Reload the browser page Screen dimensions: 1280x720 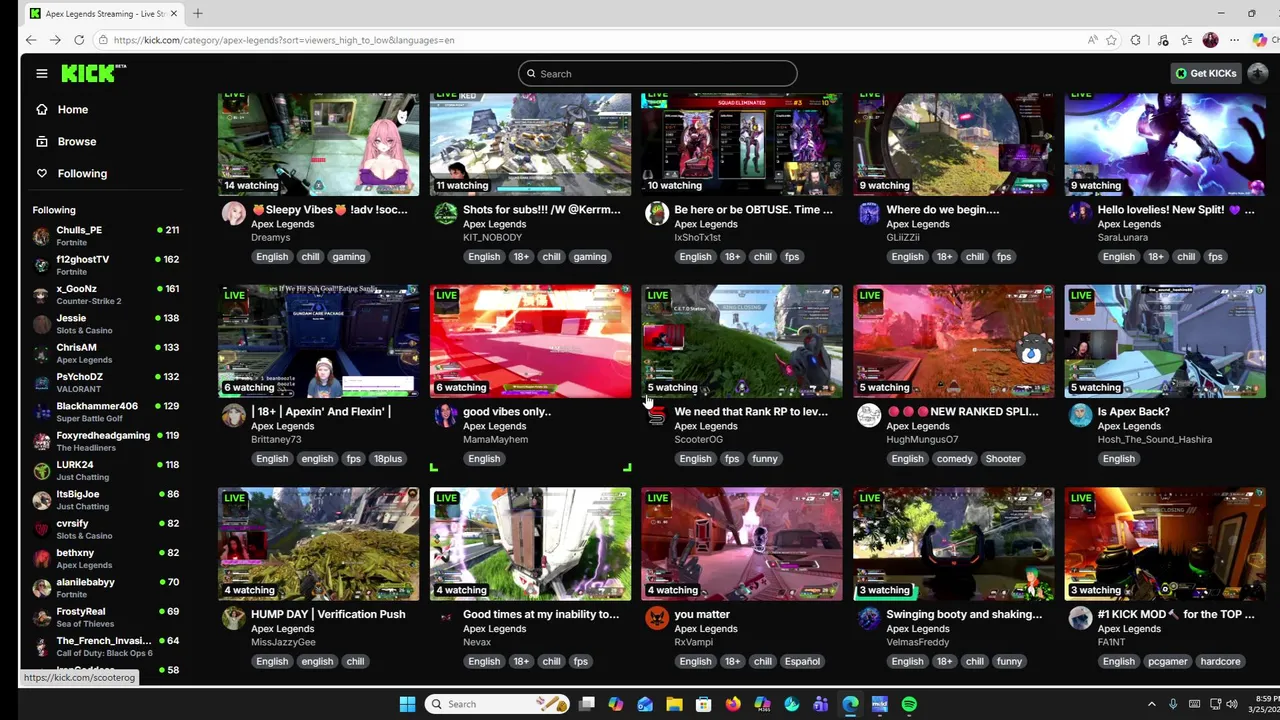point(79,40)
